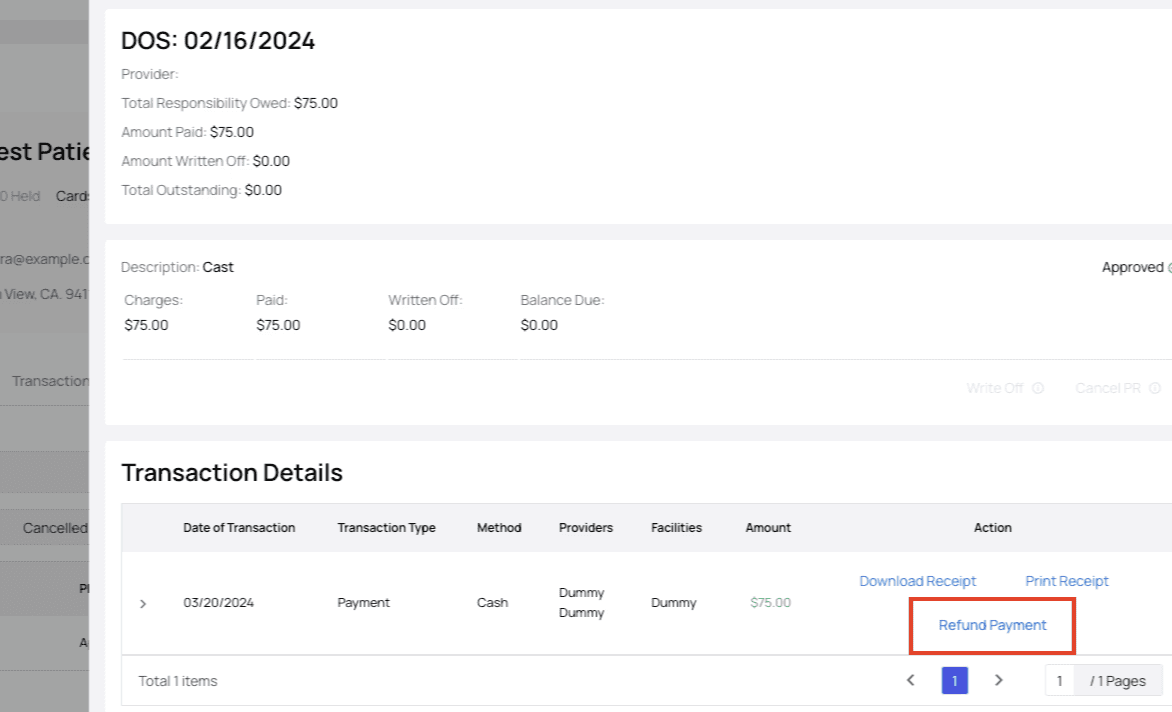
Task: Click the info icon beside Cancel PR
Action: click(1155, 388)
